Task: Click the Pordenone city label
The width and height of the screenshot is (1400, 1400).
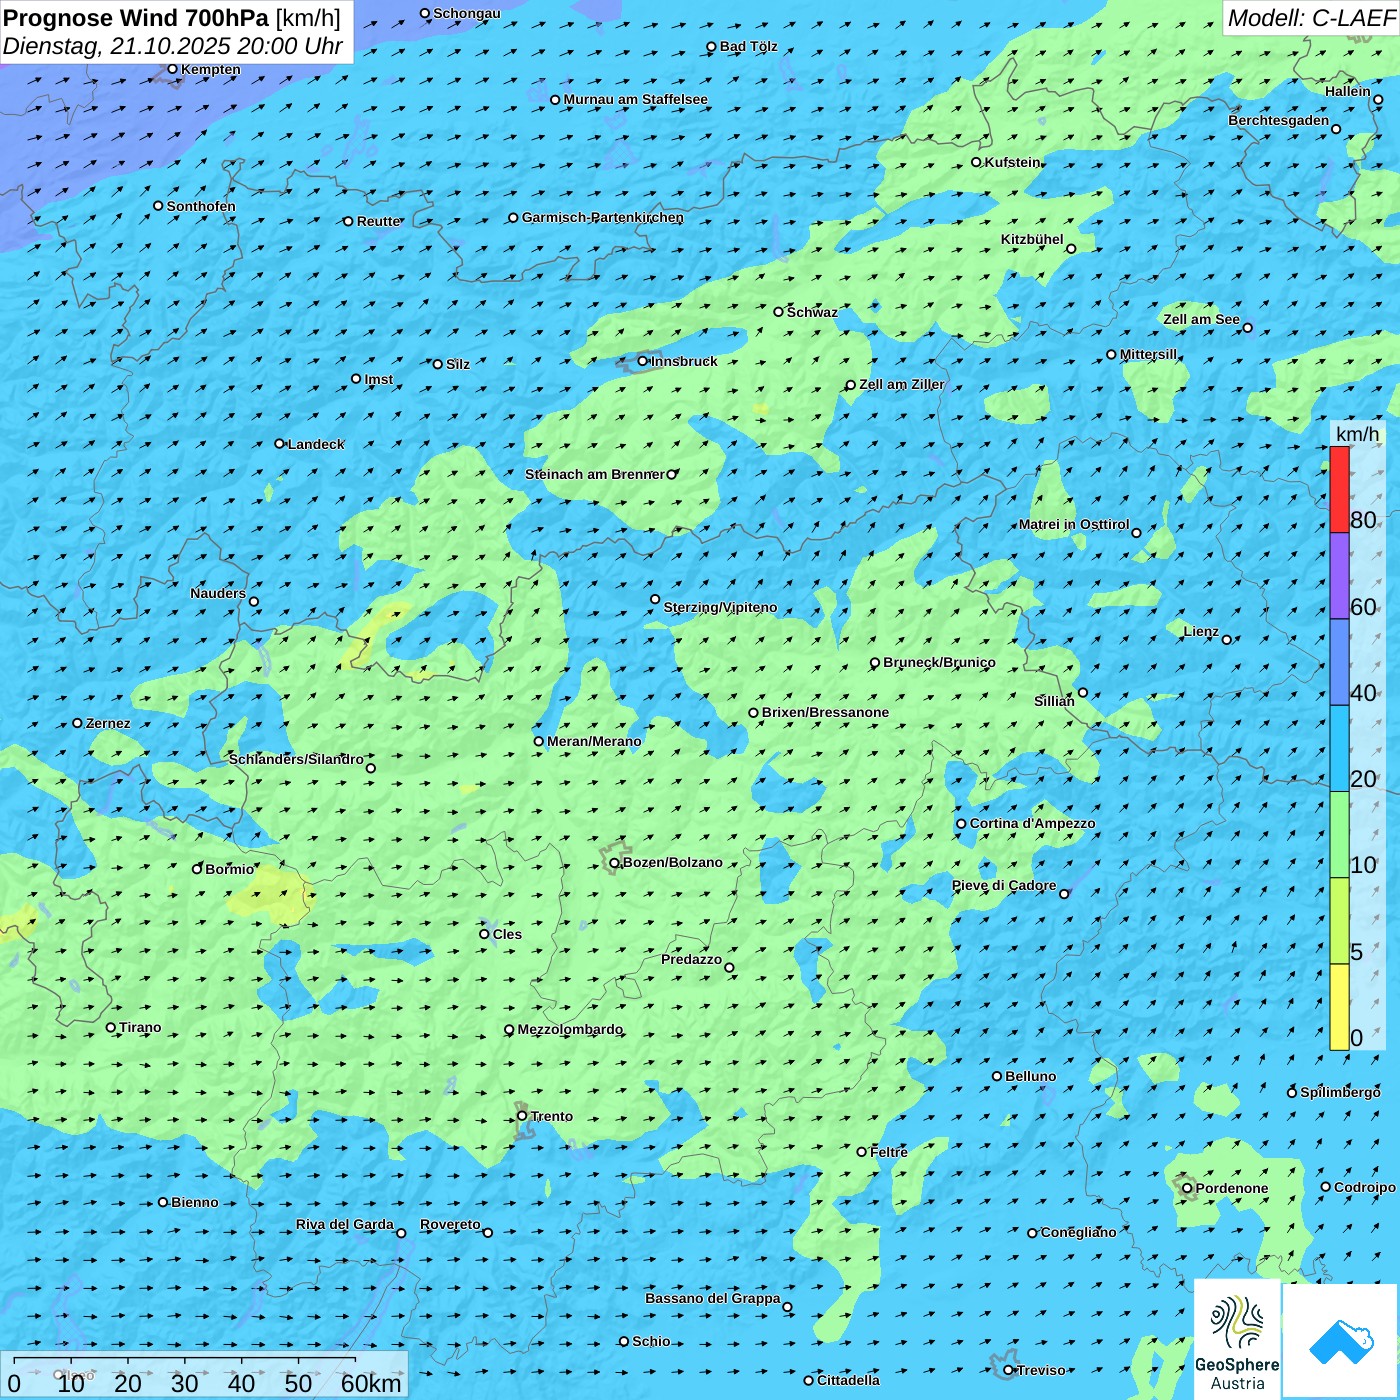Action: 1232,1188
